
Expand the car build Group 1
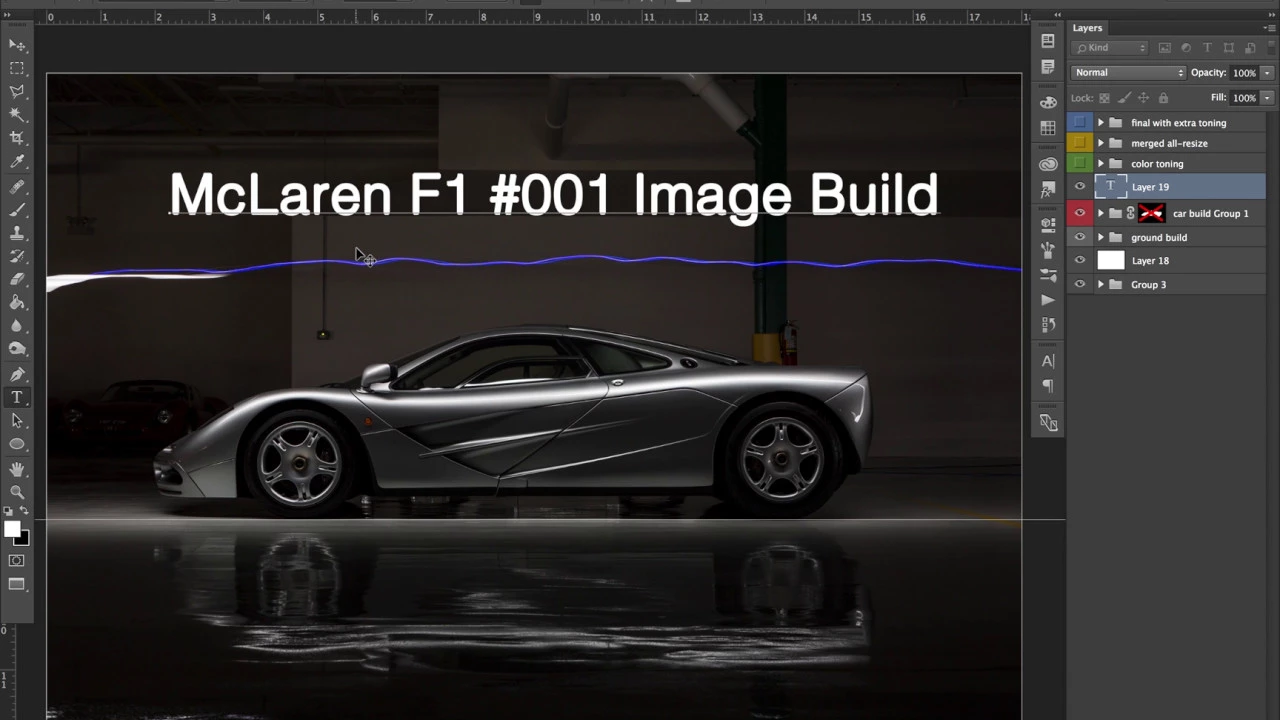[x=1101, y=213]
